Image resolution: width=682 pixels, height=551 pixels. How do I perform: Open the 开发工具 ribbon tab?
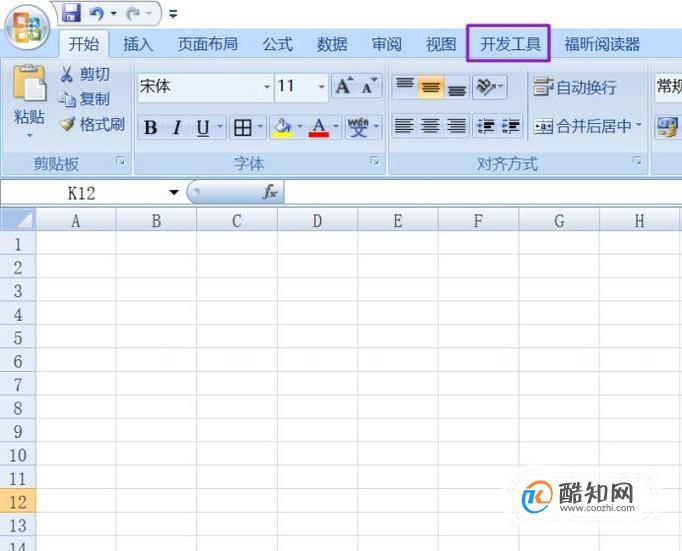(x=510, y=44)
